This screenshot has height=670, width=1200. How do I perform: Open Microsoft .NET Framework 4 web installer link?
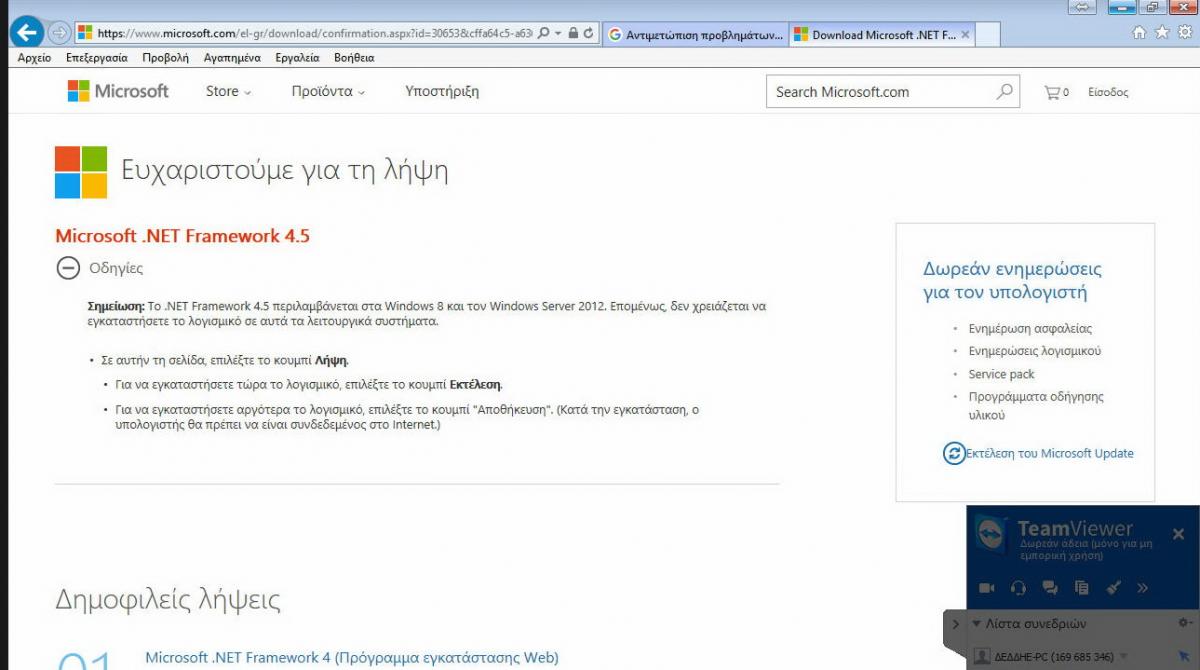352,657
